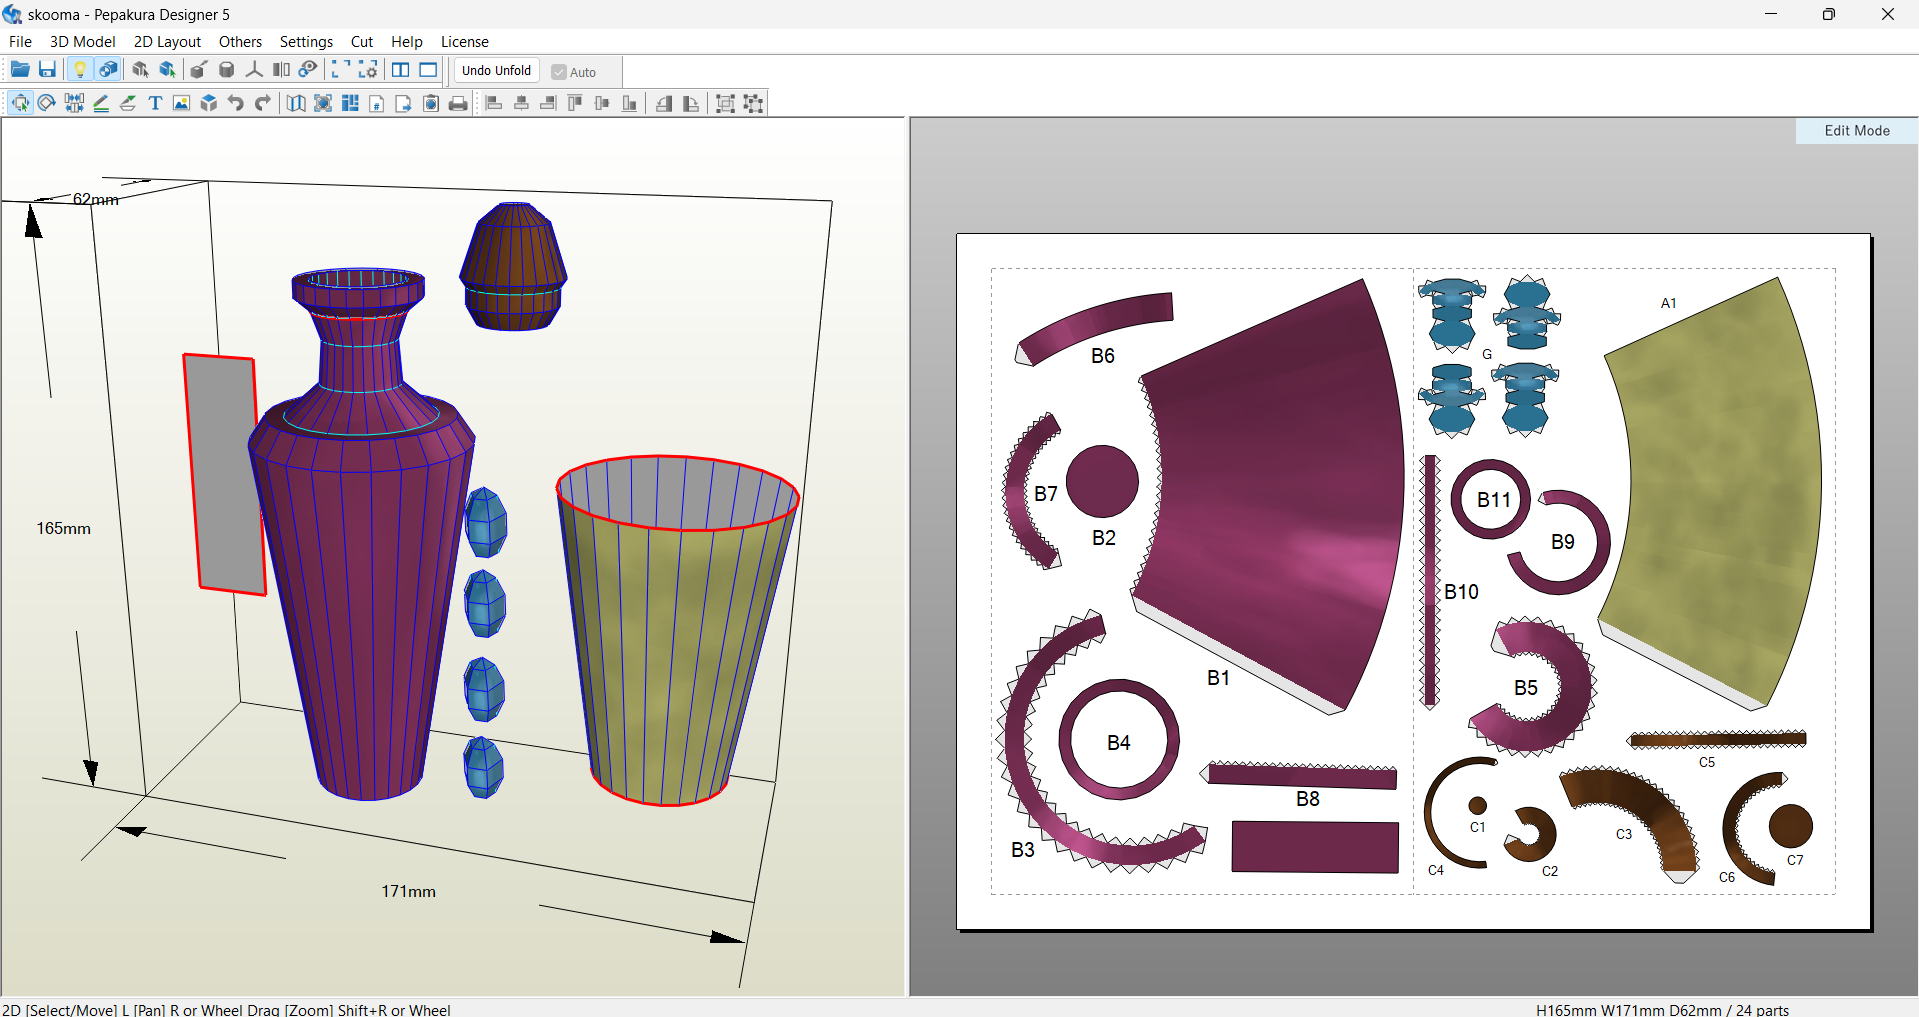Click the redo arrow icon
The width and height of the screenshot is (1919, 1017).
coord(263,103)
